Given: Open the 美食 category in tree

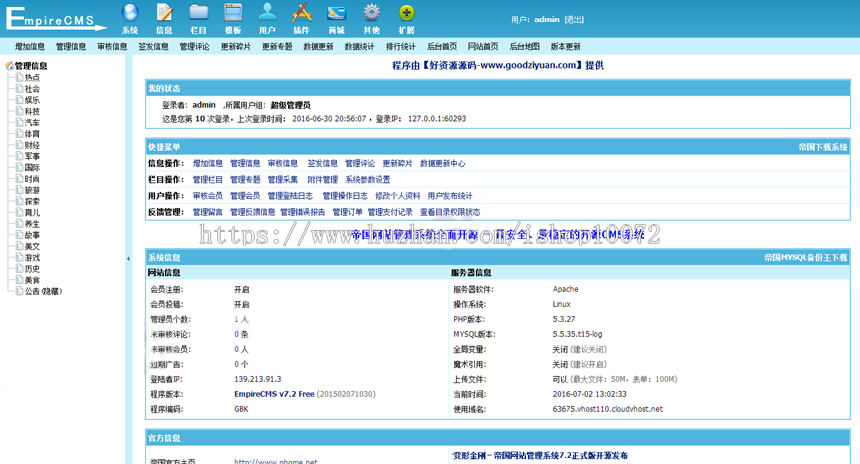Looking at the screenshot, I should pos(32,280).
